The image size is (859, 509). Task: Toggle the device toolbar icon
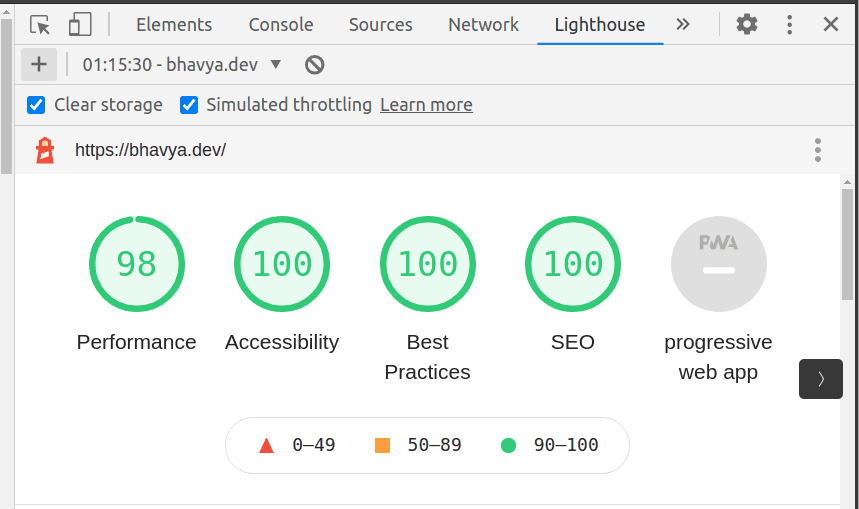click(80, 25)
